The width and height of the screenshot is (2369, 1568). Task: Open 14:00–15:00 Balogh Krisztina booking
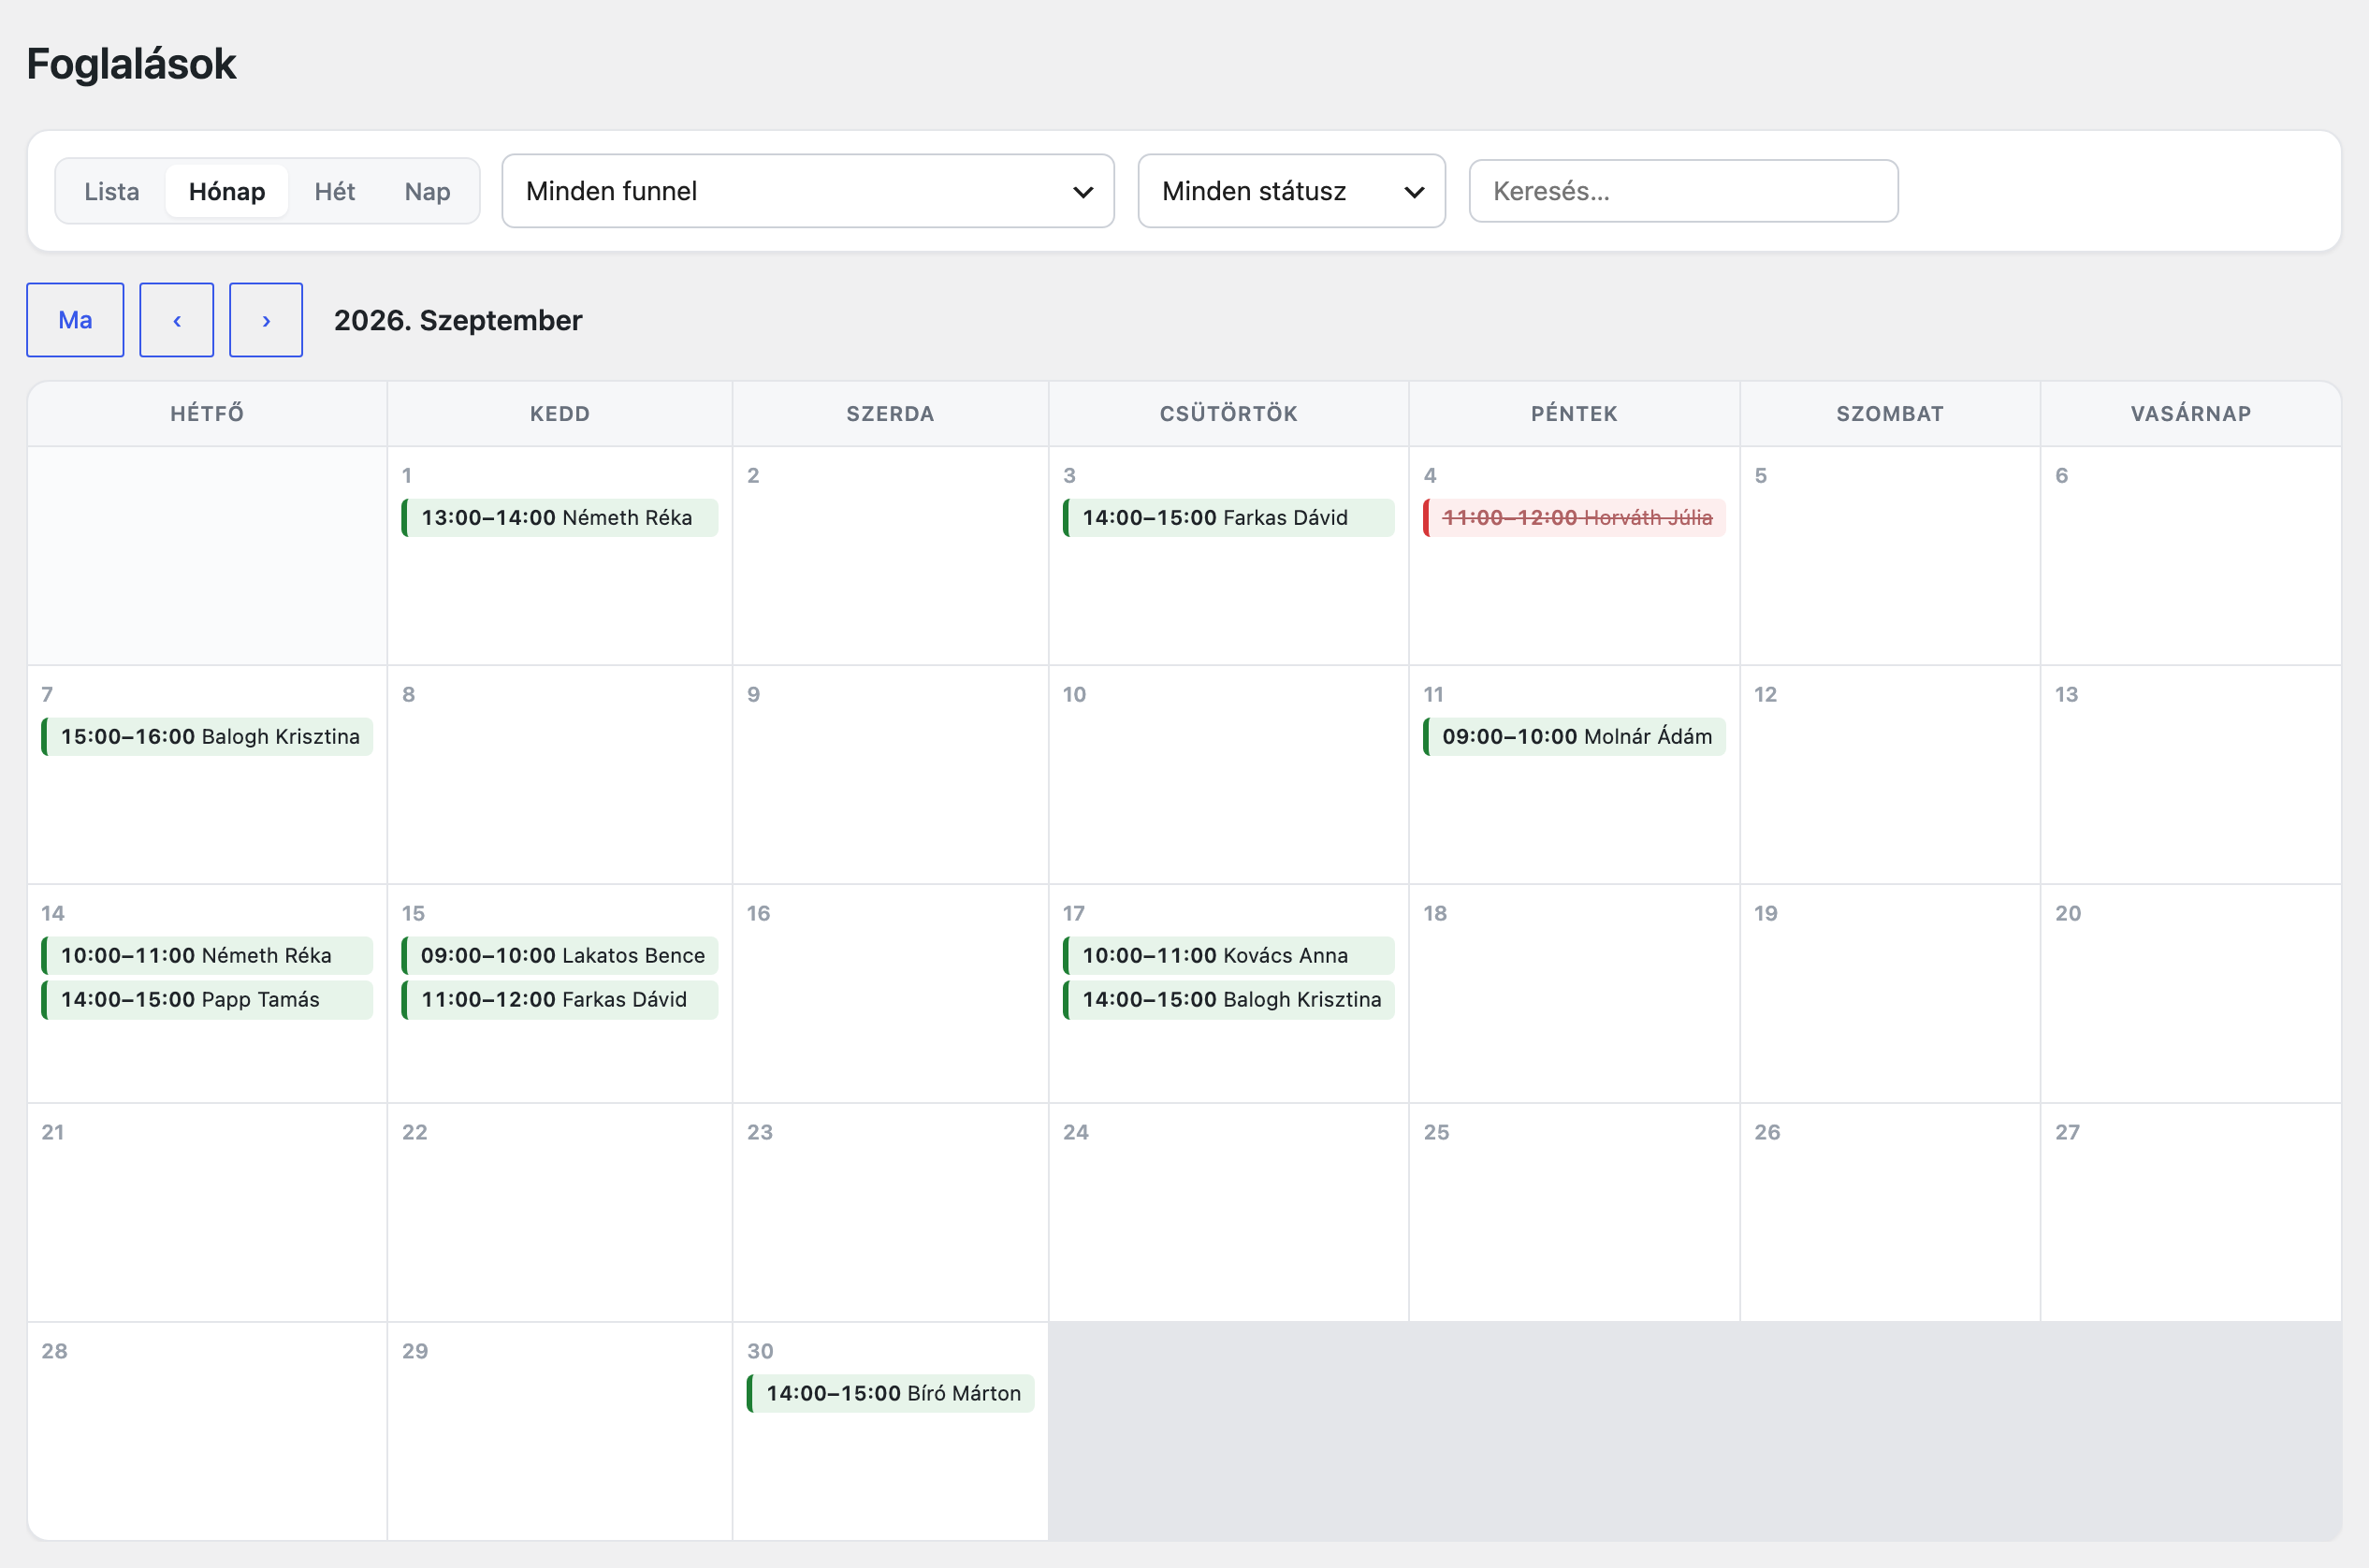1228,1000
